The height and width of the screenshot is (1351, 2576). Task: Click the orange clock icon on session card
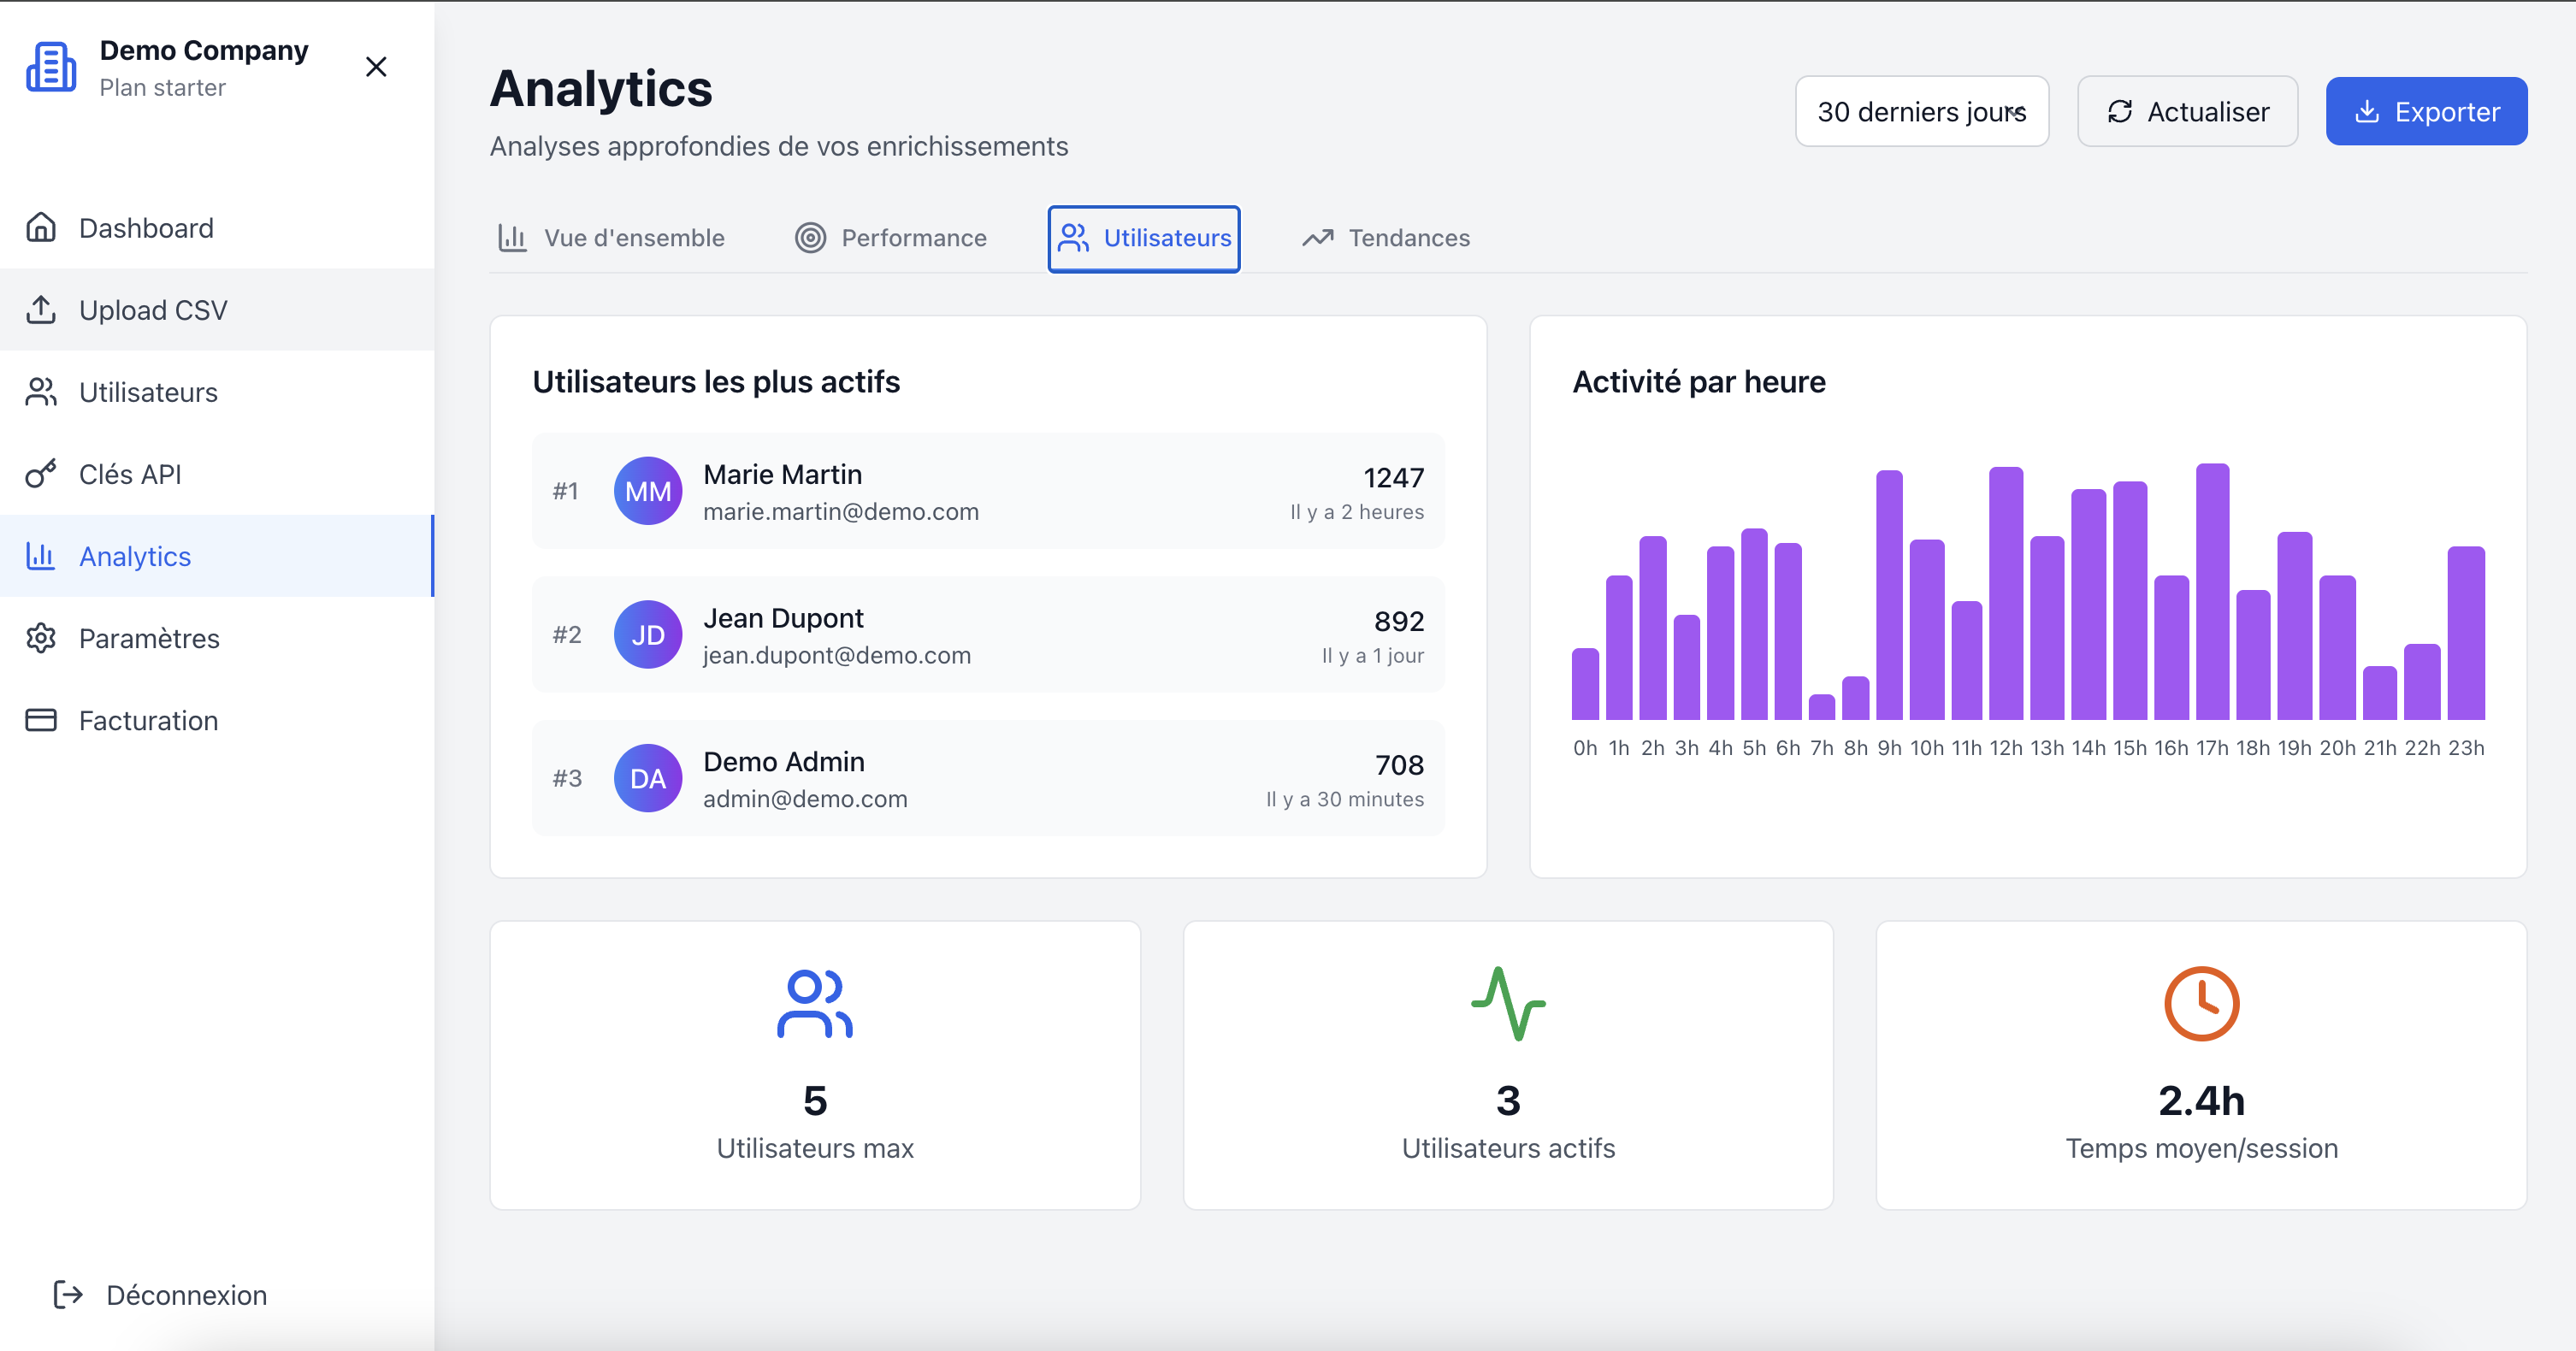(2201, 1003)
